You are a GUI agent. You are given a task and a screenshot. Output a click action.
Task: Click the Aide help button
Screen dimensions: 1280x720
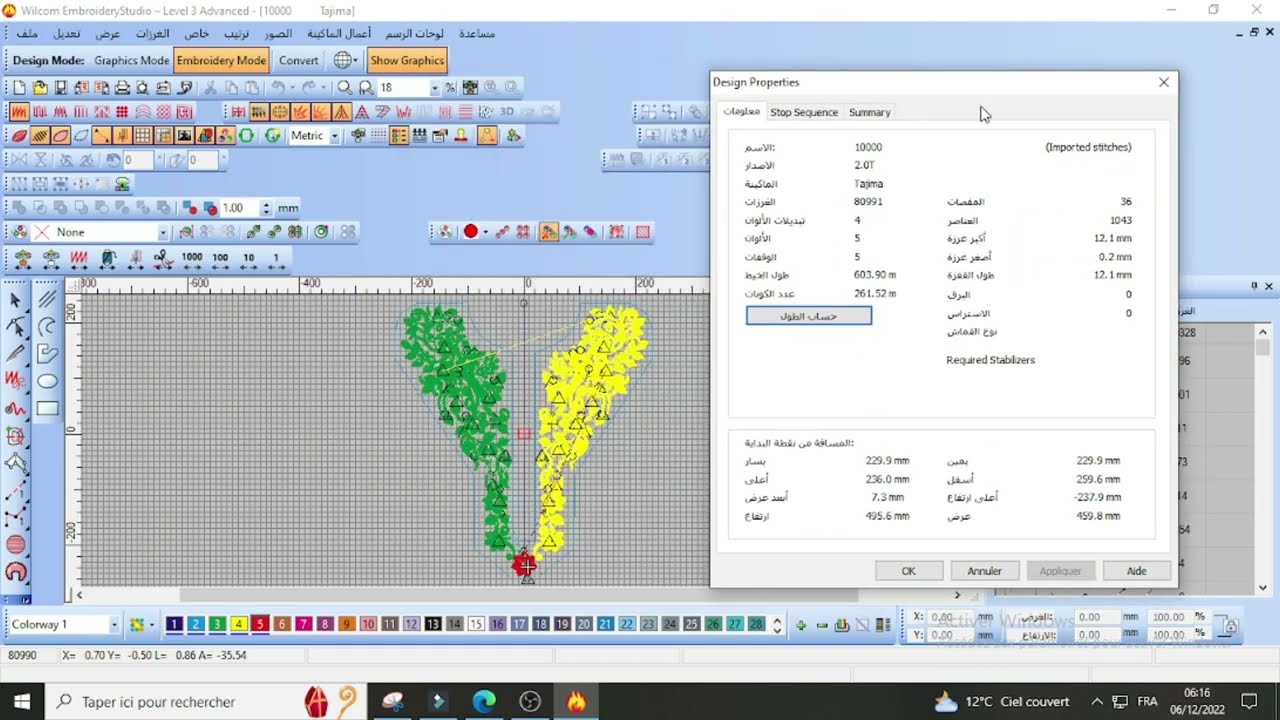pyautogui.click(x=1136, y=571)
